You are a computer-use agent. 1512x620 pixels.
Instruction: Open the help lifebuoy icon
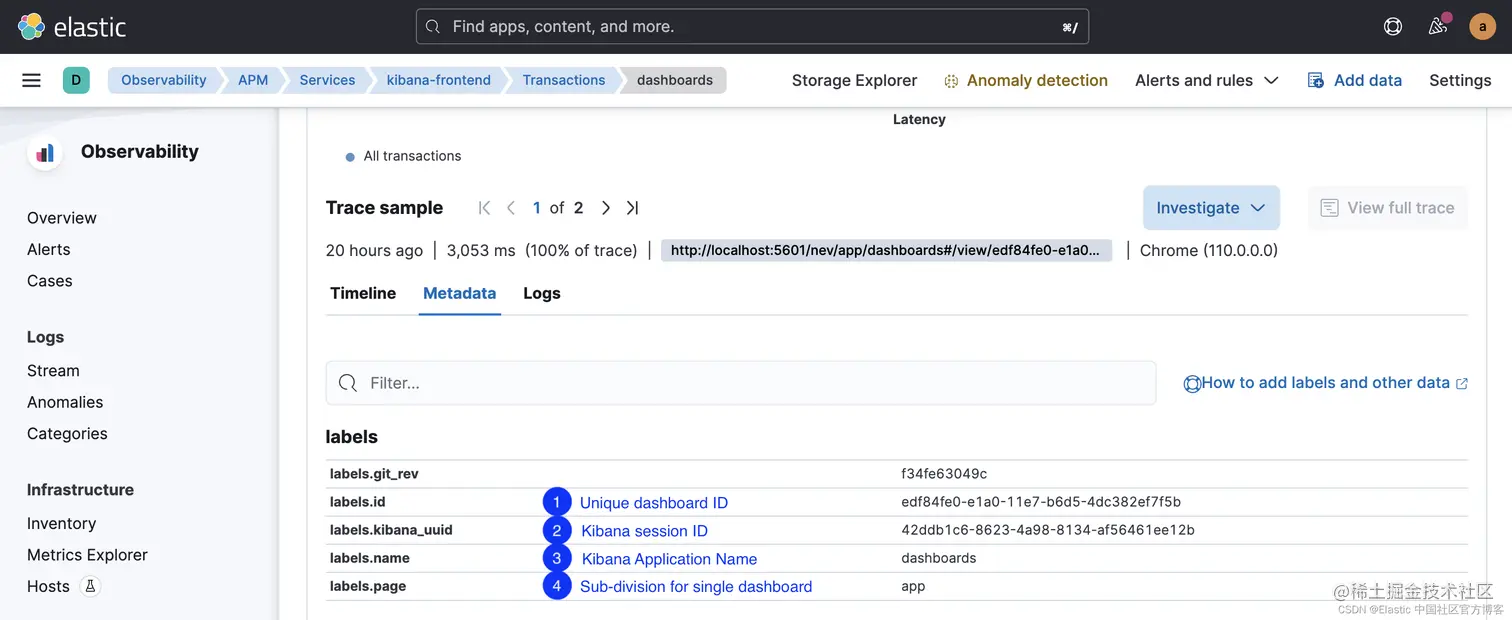(1392, 27)
